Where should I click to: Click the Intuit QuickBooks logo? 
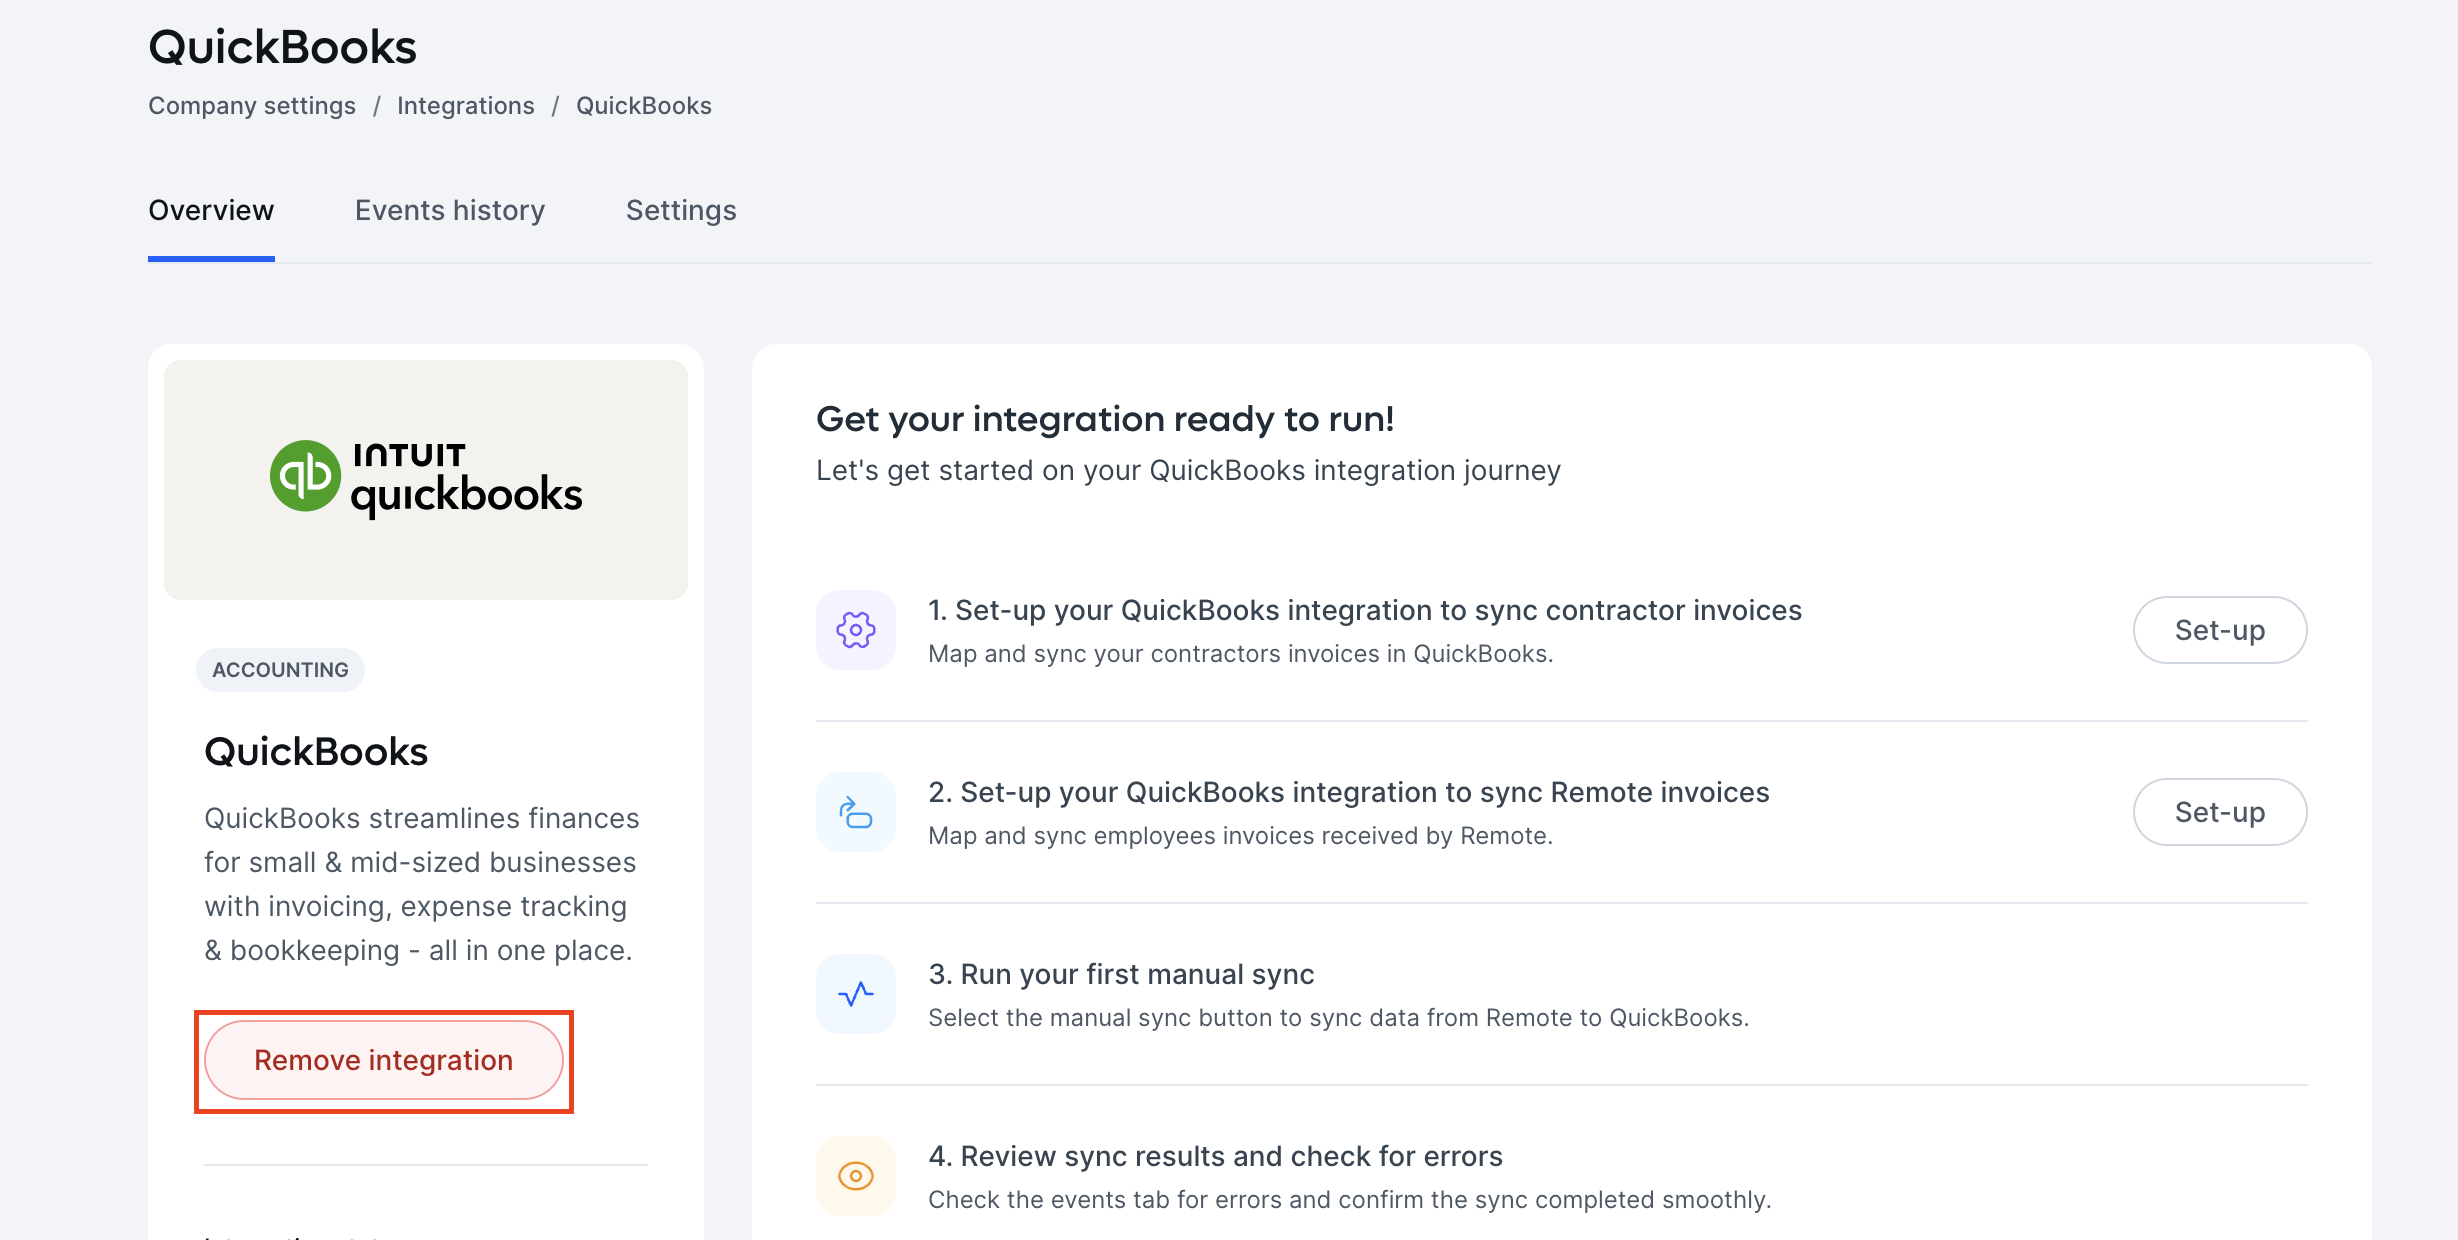(x=426, y=478)
